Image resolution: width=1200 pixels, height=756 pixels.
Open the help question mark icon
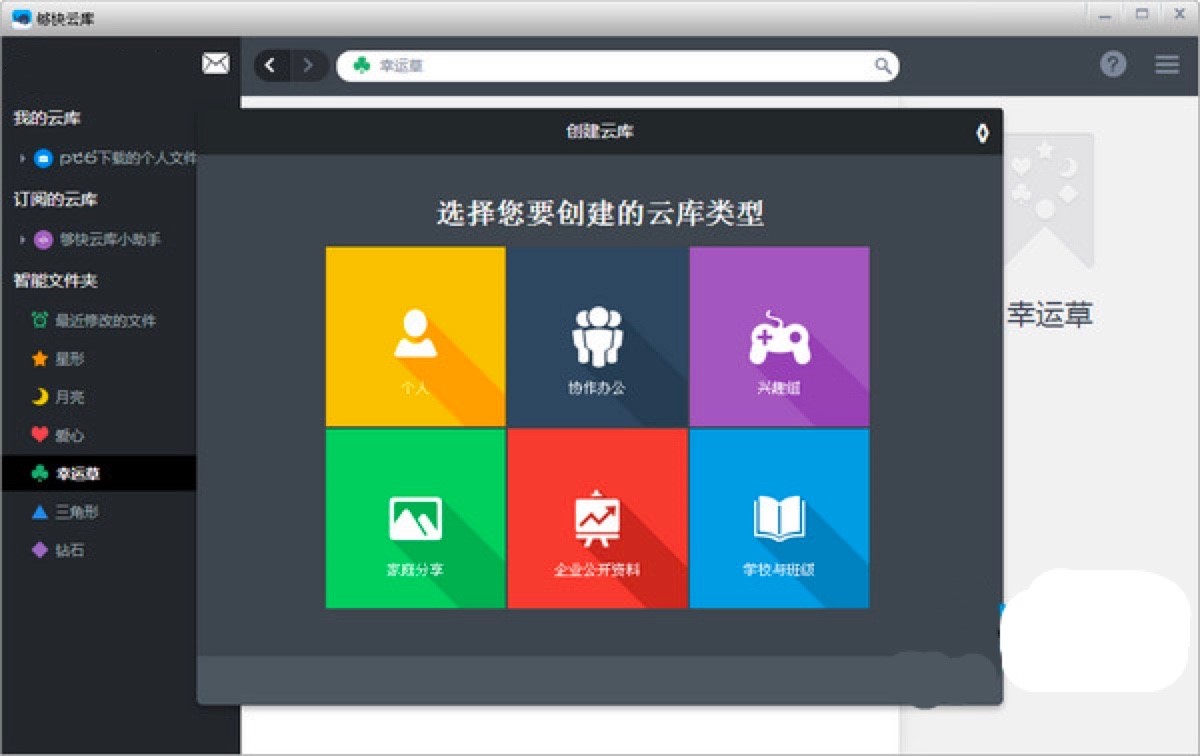[x=1113, y=64]
